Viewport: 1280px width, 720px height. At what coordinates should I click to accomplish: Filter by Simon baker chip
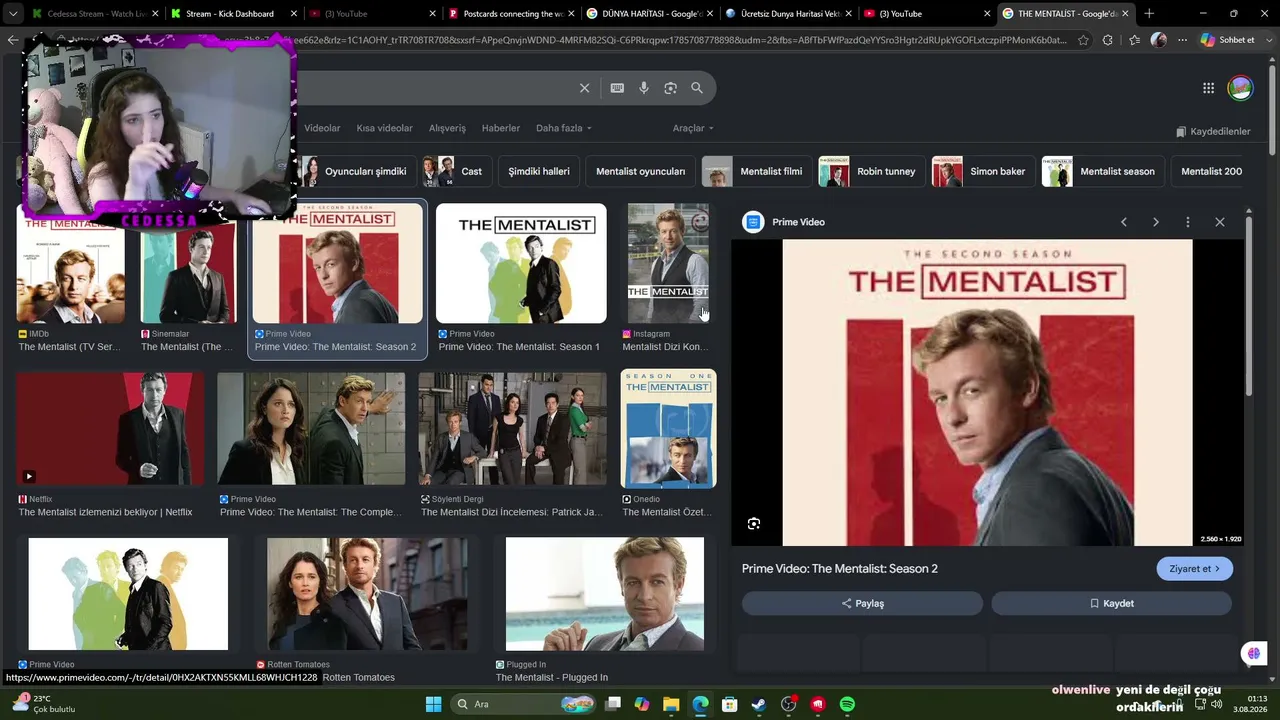click(x=983, y=171)
